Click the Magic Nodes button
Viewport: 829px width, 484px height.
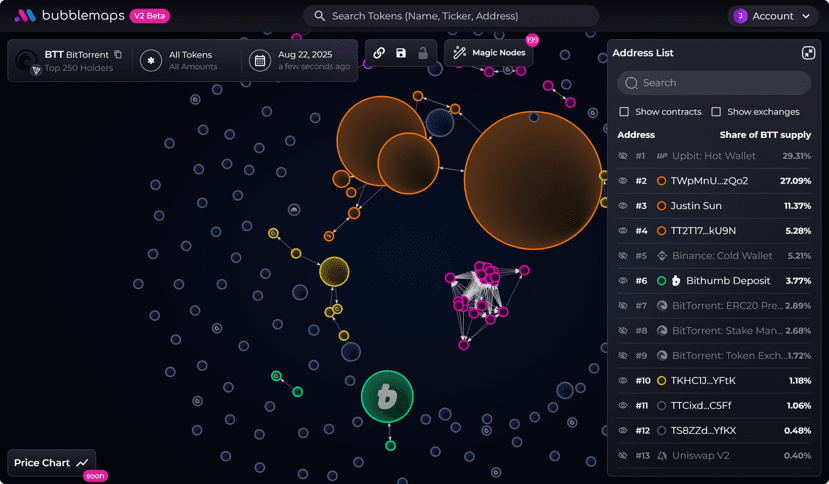tap(489, 53)
